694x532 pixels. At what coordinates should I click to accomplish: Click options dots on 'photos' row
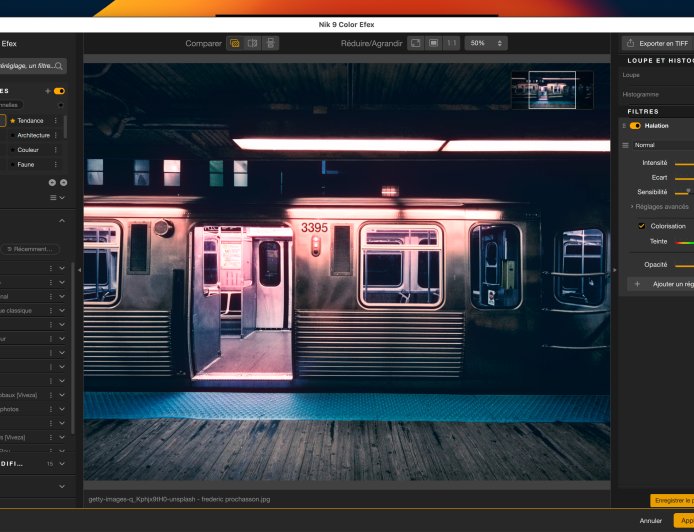pos(51,409)
